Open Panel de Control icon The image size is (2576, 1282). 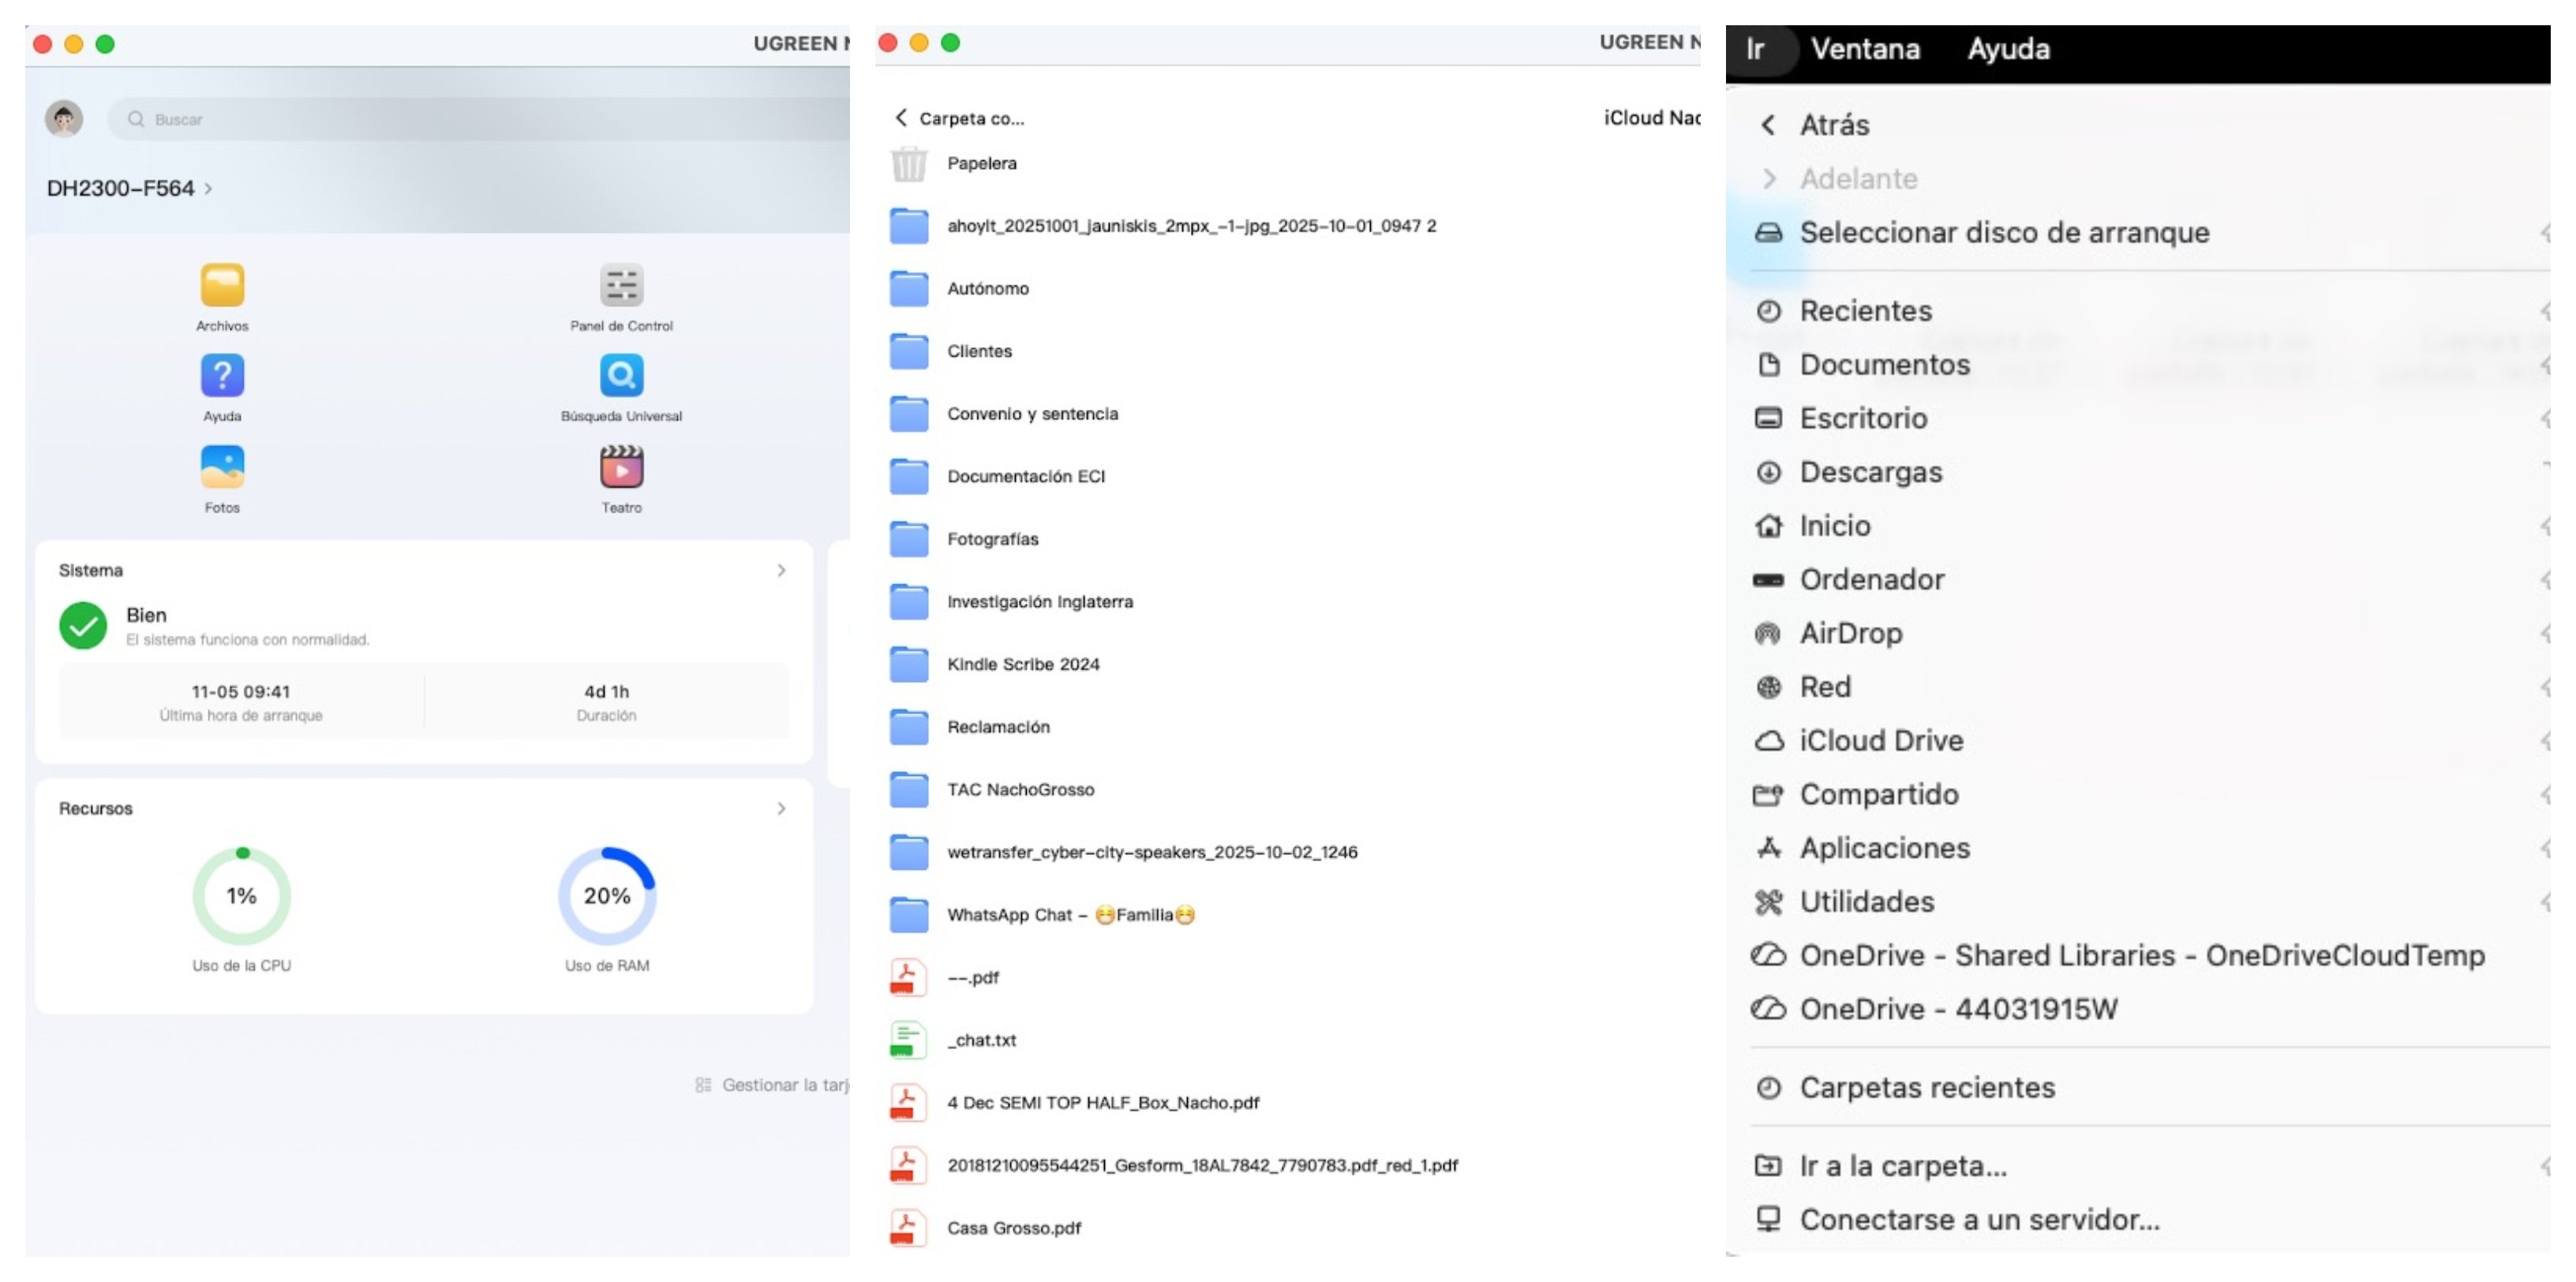[x=621, y=286]
